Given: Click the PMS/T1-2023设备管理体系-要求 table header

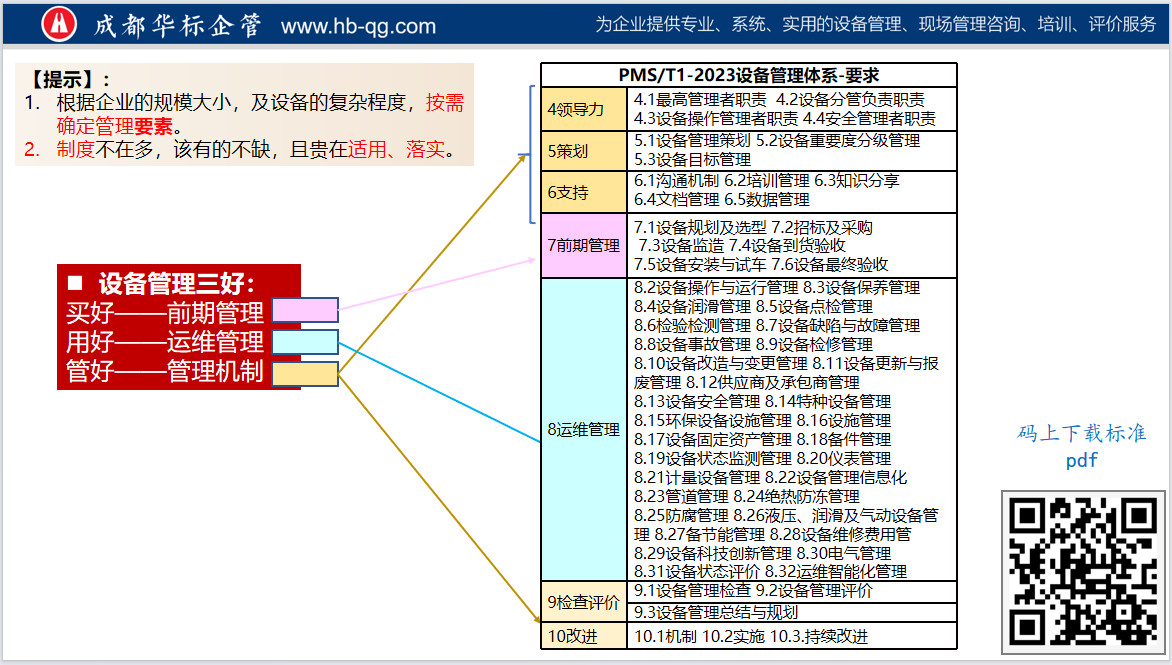Looking at the screenshot, I should point(748,76).
